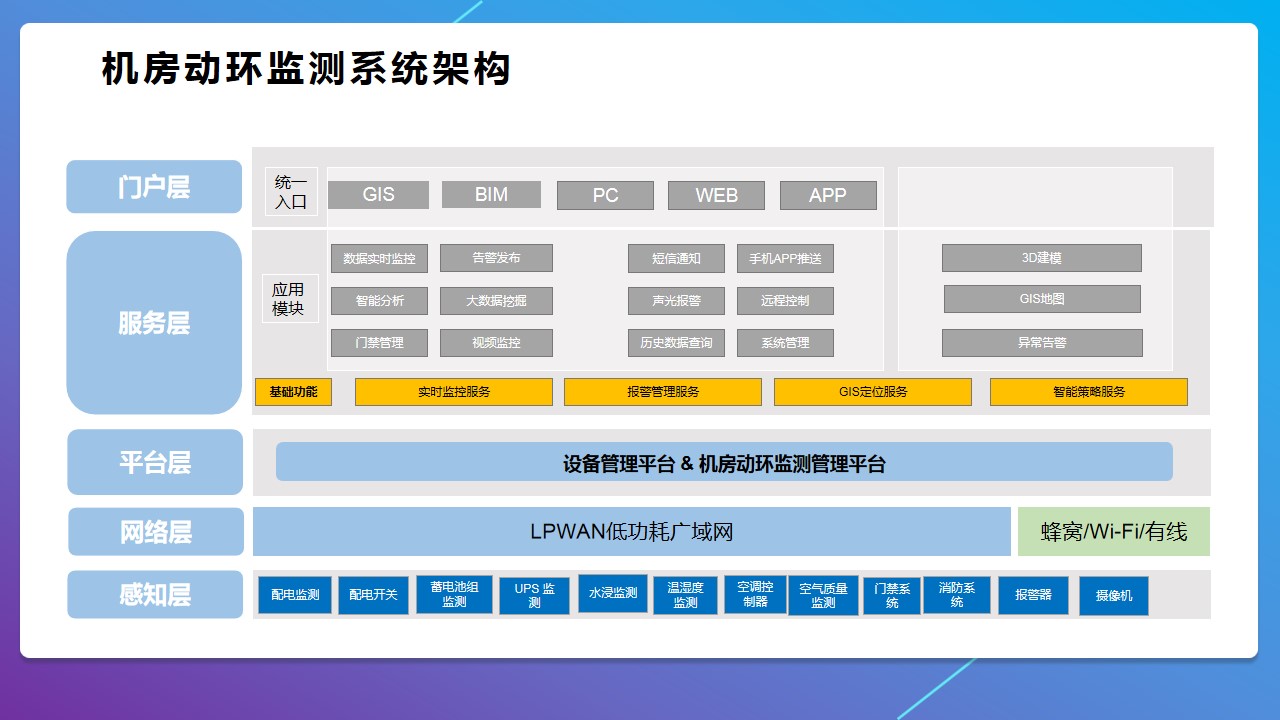Screen dimensions: 1280x720
Task: Click the PC portal box
Action: [x=605, y=196]
